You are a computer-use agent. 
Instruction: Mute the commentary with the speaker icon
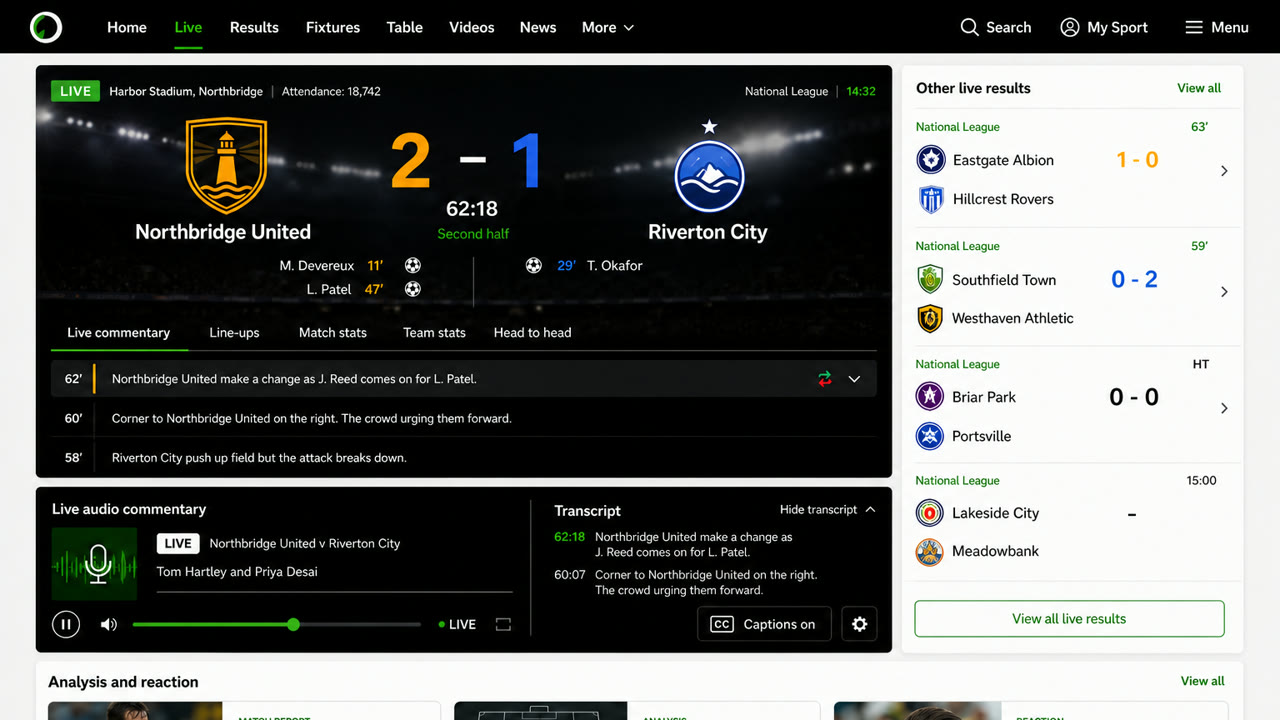[108, 625]
